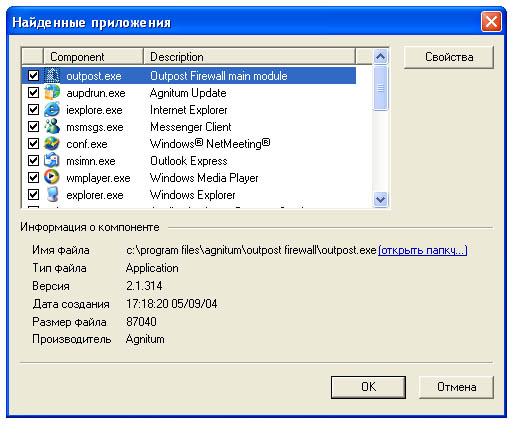Select the Internet Explorer icon
This screenshot has height=428, width=515.
52,109
